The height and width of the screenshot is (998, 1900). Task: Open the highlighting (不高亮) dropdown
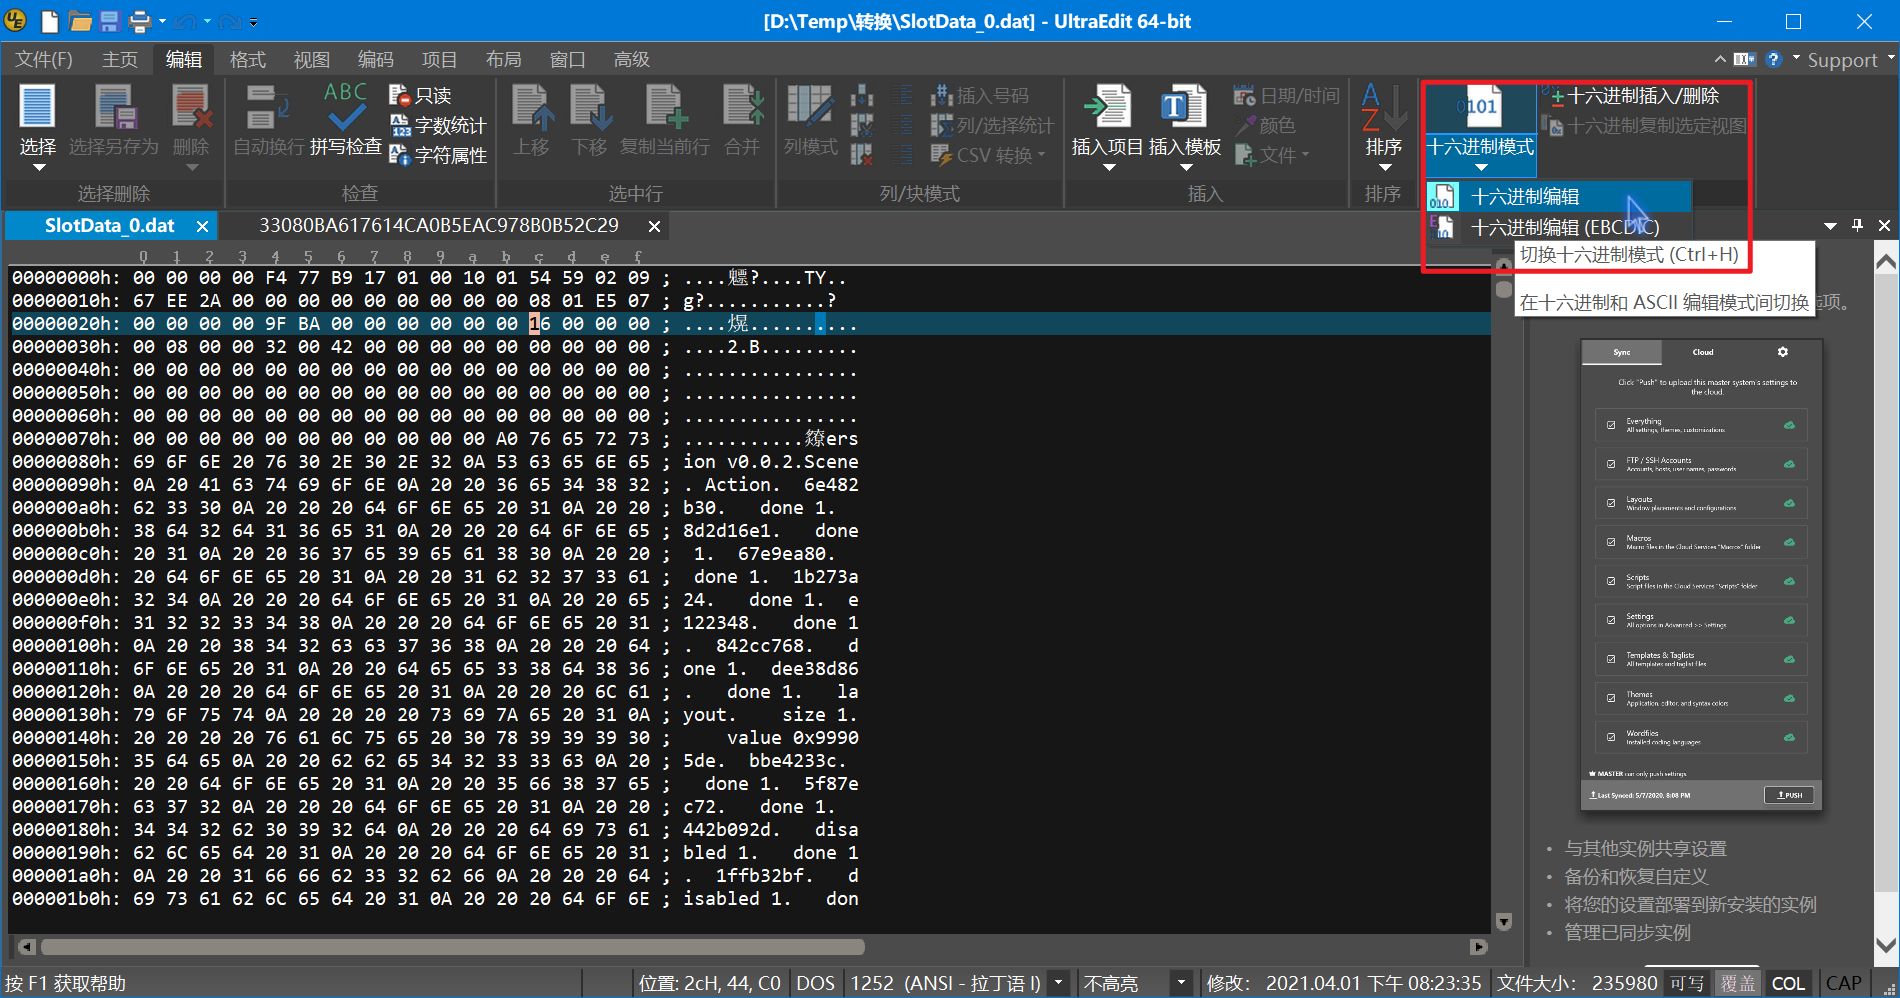[1181, 983]
